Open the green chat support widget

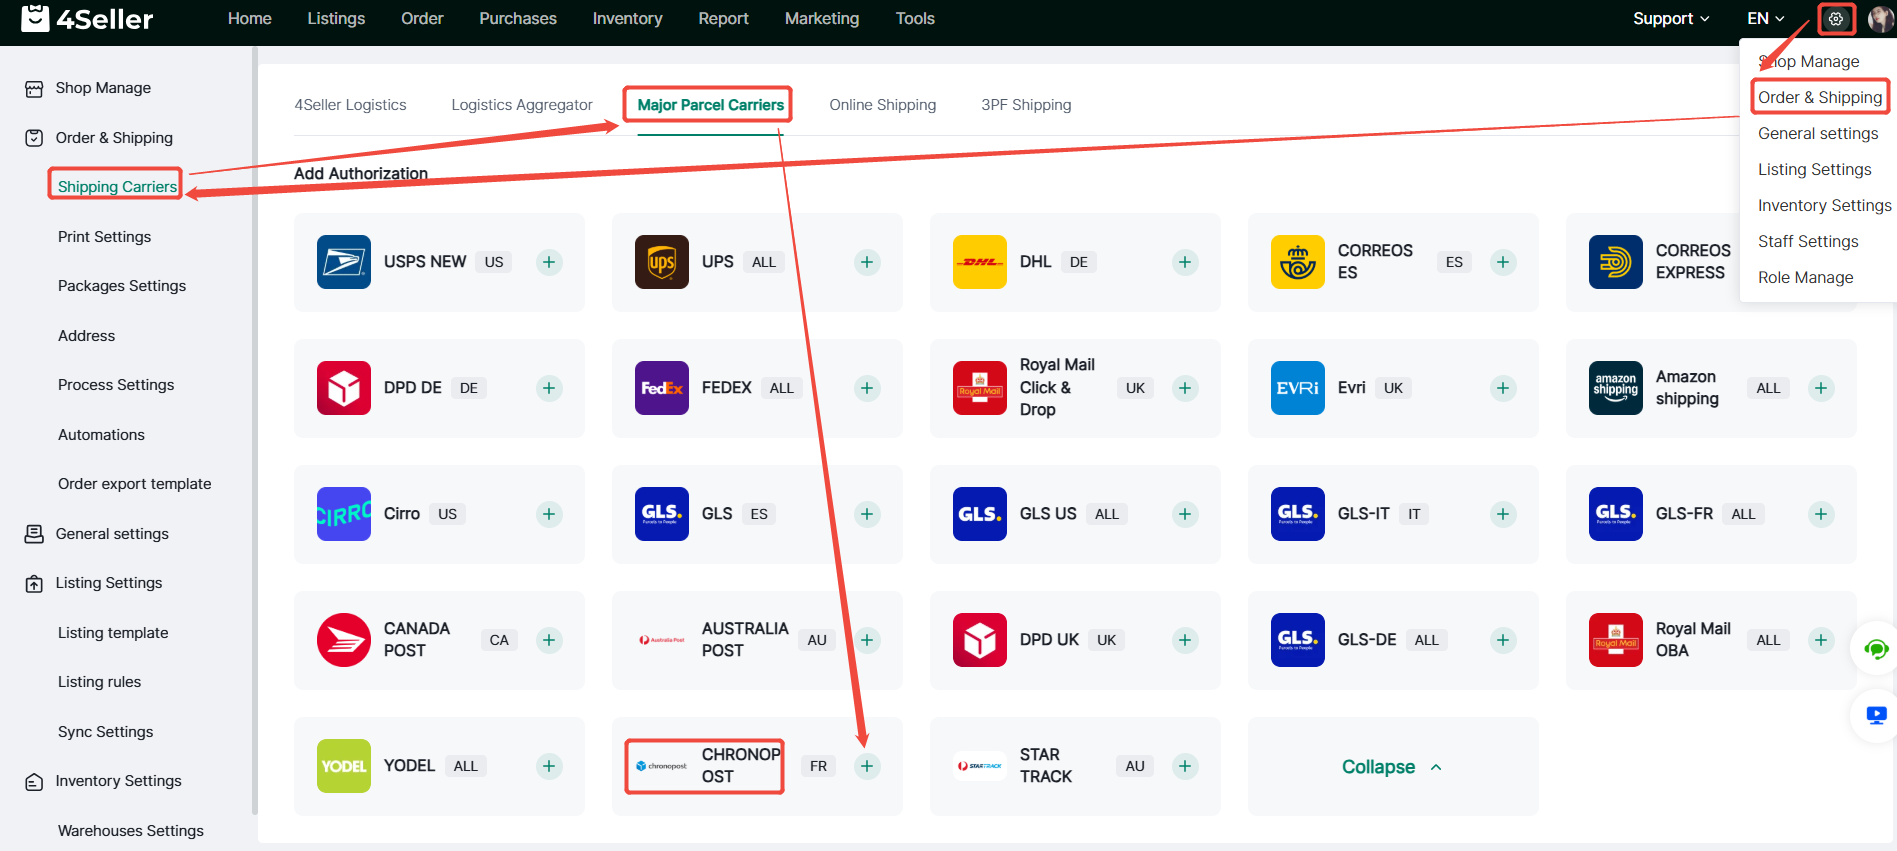coord(1876,650)
